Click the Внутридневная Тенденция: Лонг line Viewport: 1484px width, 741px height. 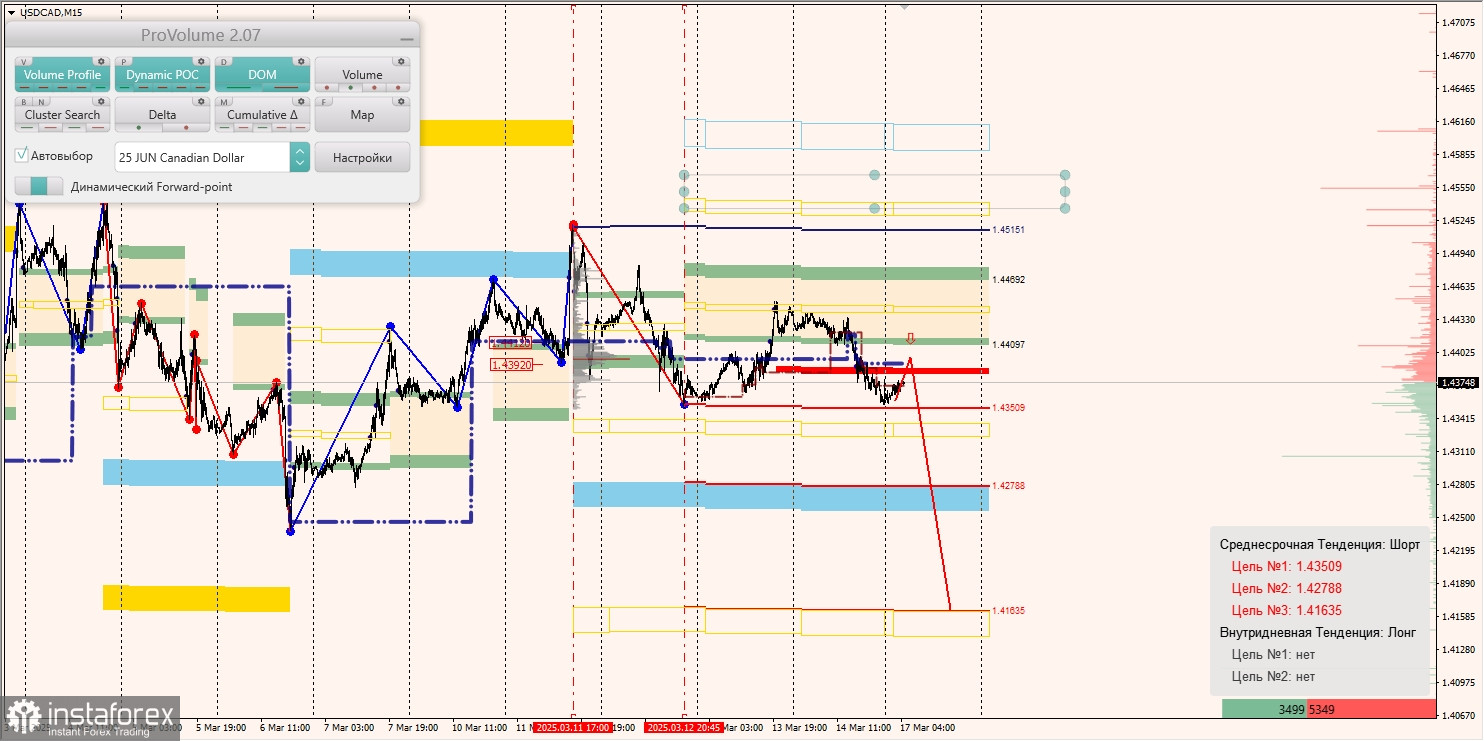[1318, 632]
